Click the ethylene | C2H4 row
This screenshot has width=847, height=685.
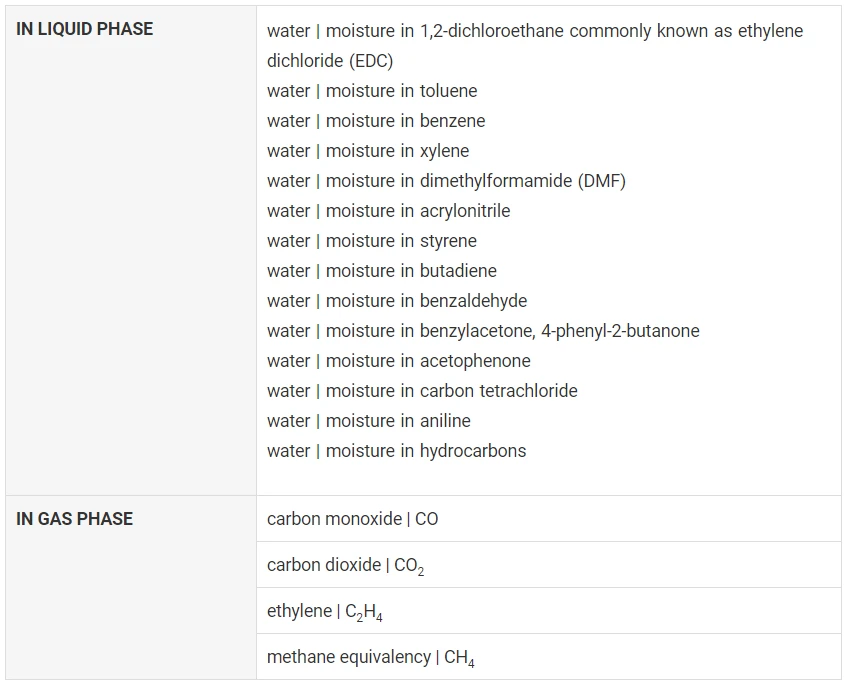549,610
